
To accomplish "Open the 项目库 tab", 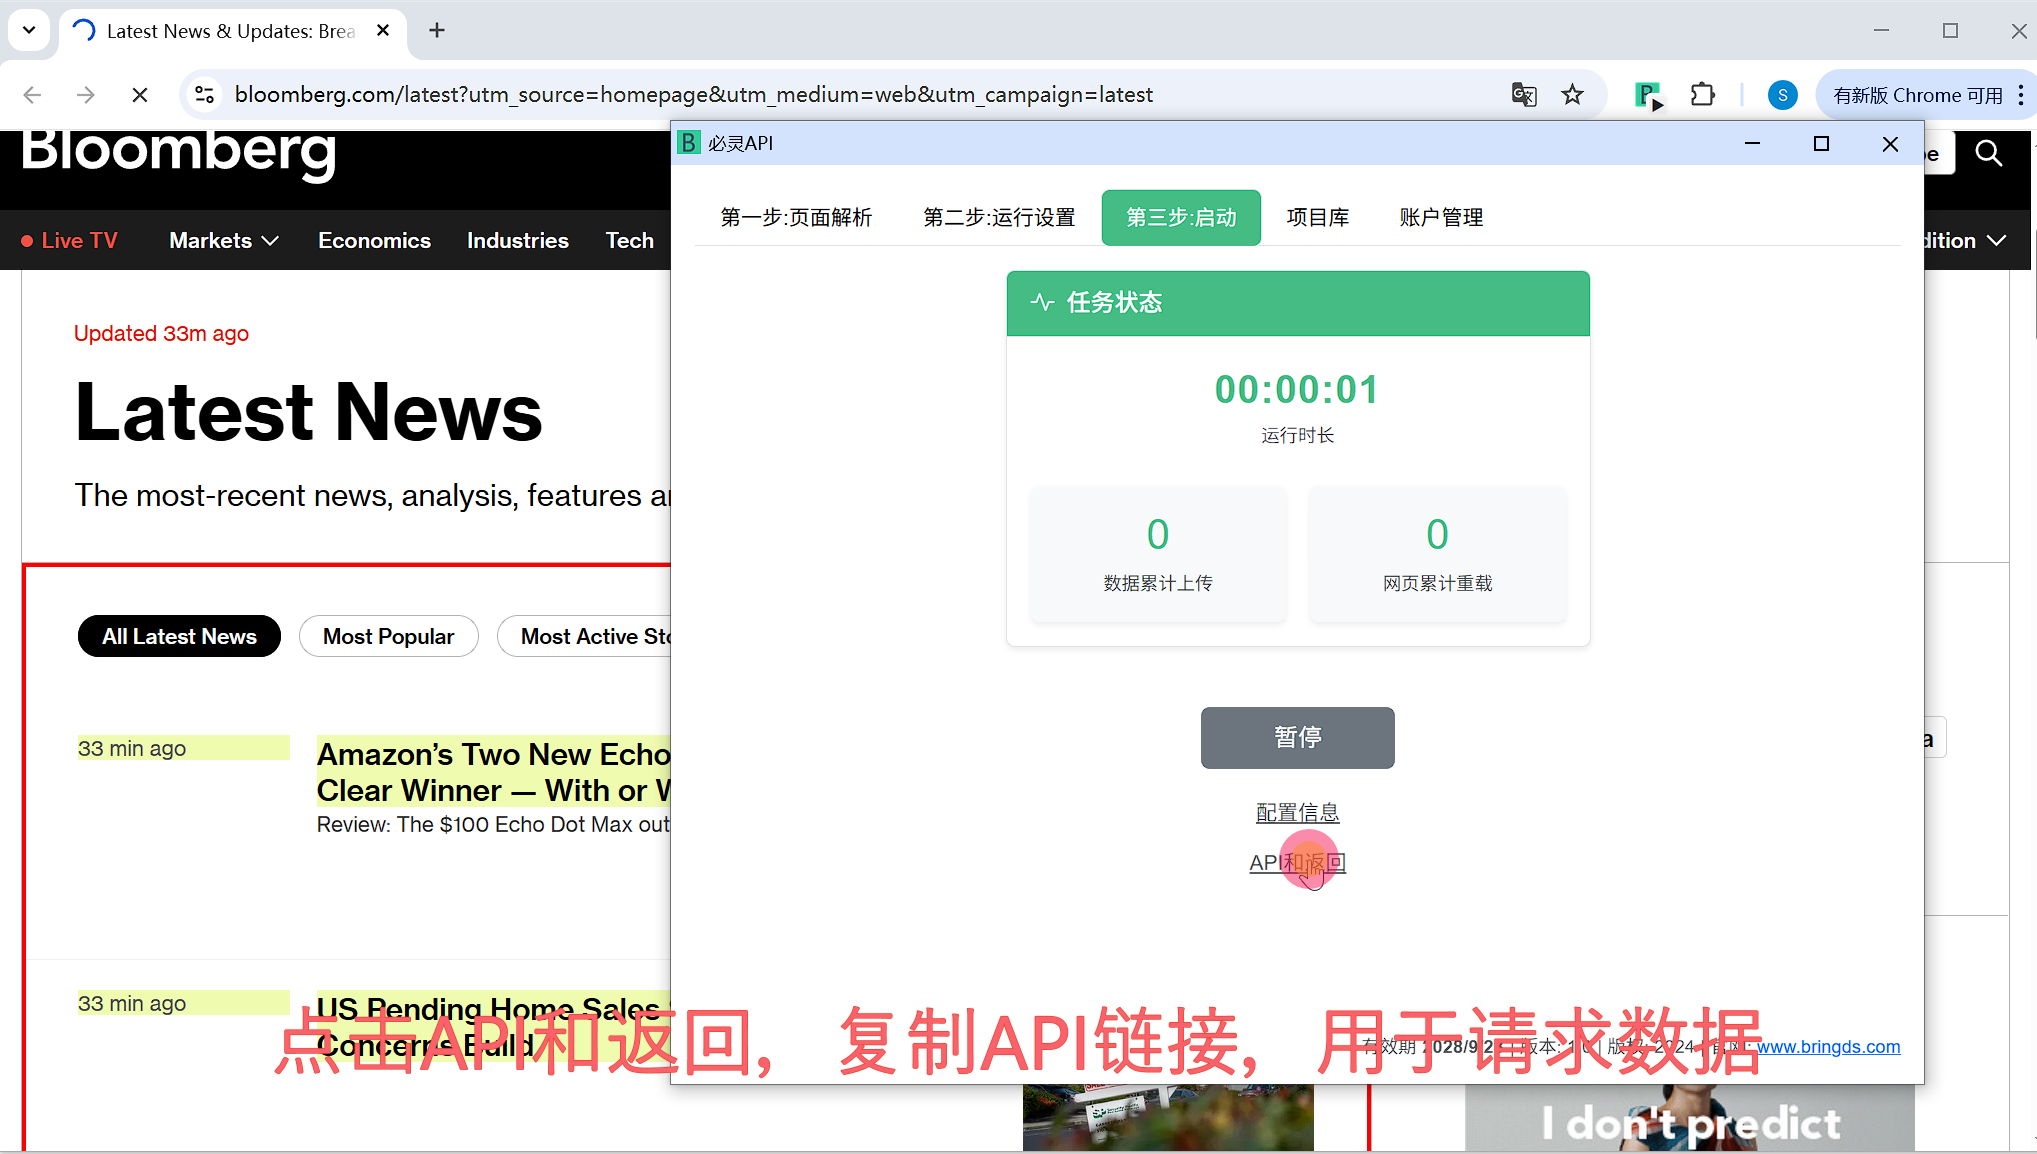I will (1317, 217).
